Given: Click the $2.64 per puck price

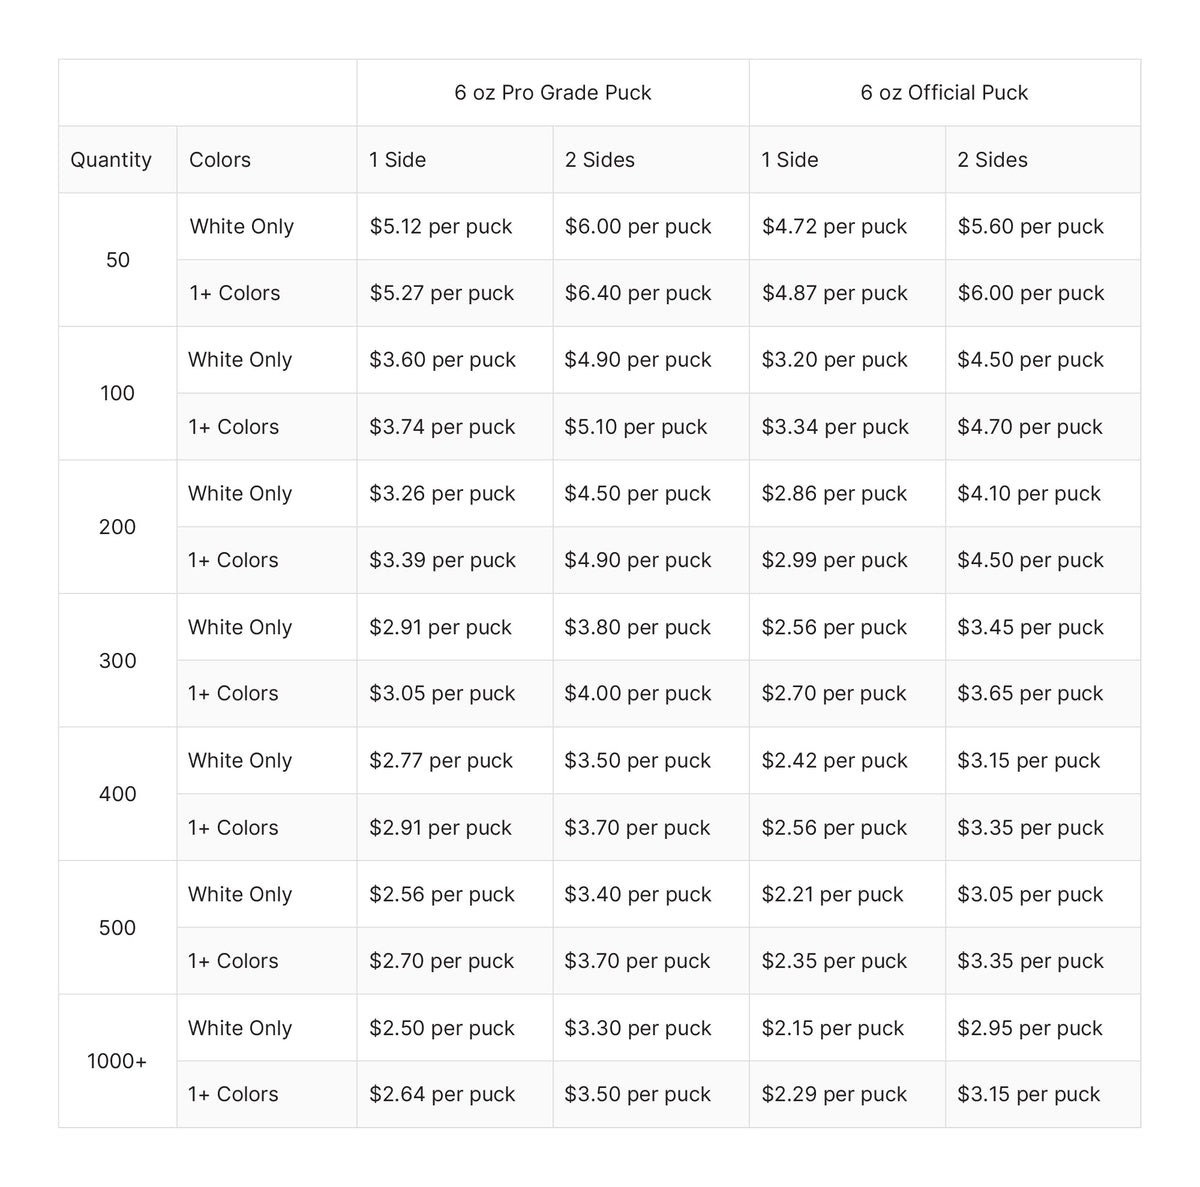Looking at the screenshot, I should (442, 1095).
